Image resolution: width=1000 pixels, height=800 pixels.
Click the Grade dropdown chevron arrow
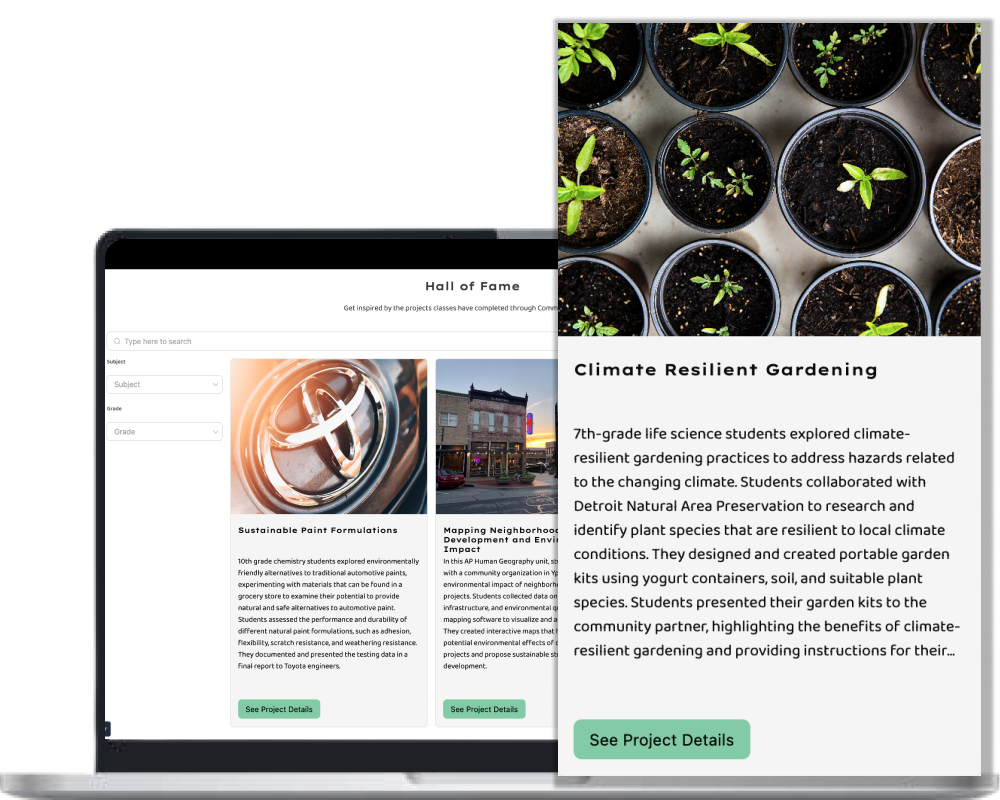tap(215, 432)
